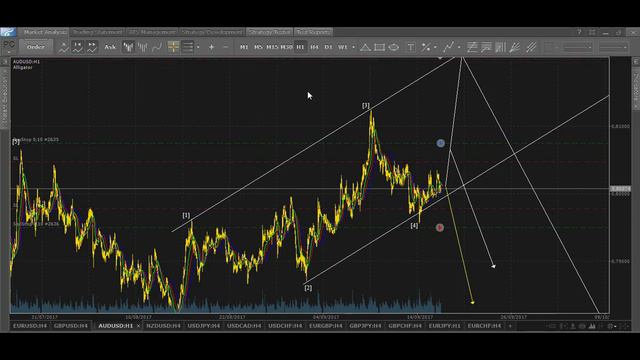This screenshot has height=360, width=640.
Task: Zoom in with the plus icon
Action: click(211, 47)
